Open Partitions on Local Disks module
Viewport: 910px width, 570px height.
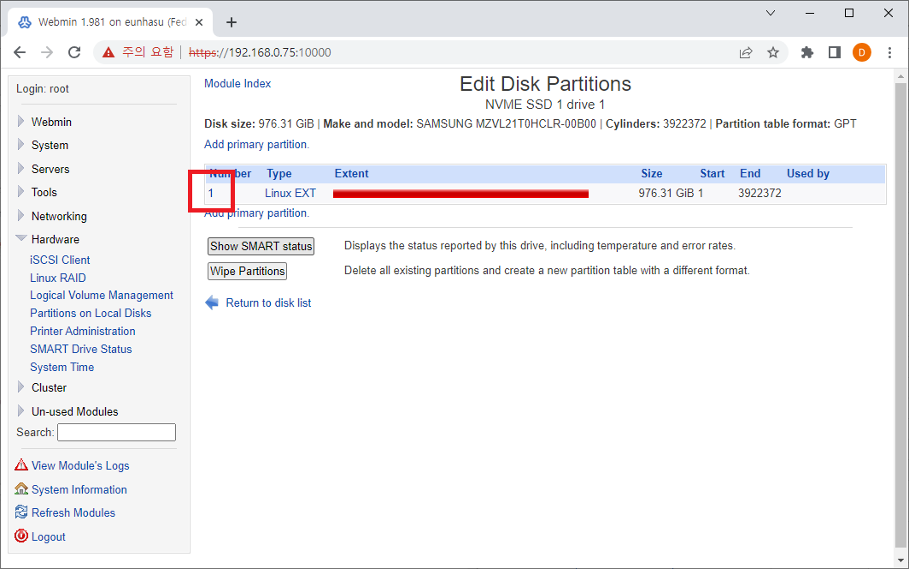click(91, 313)
